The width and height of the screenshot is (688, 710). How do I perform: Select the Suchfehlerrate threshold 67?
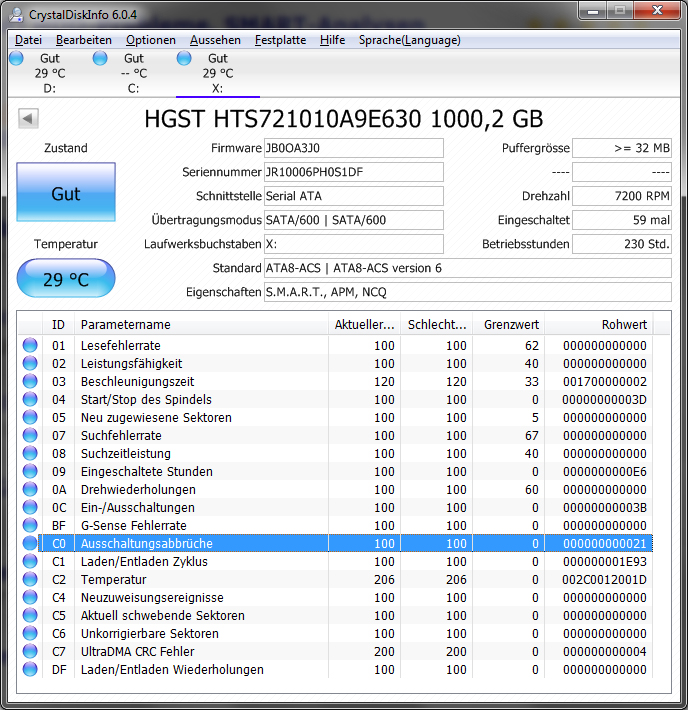[x=532, y=436]
